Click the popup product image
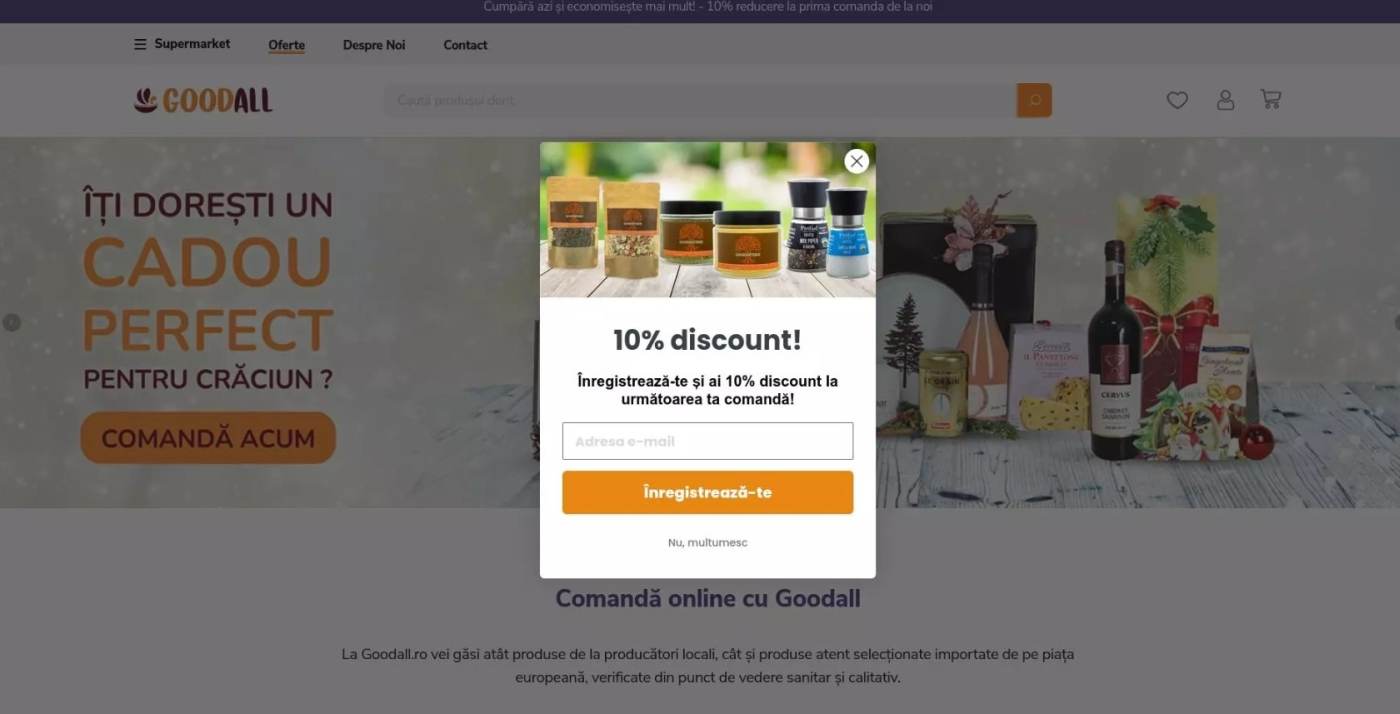Screen dimensions: 1400x714 [x=707, y=220]
